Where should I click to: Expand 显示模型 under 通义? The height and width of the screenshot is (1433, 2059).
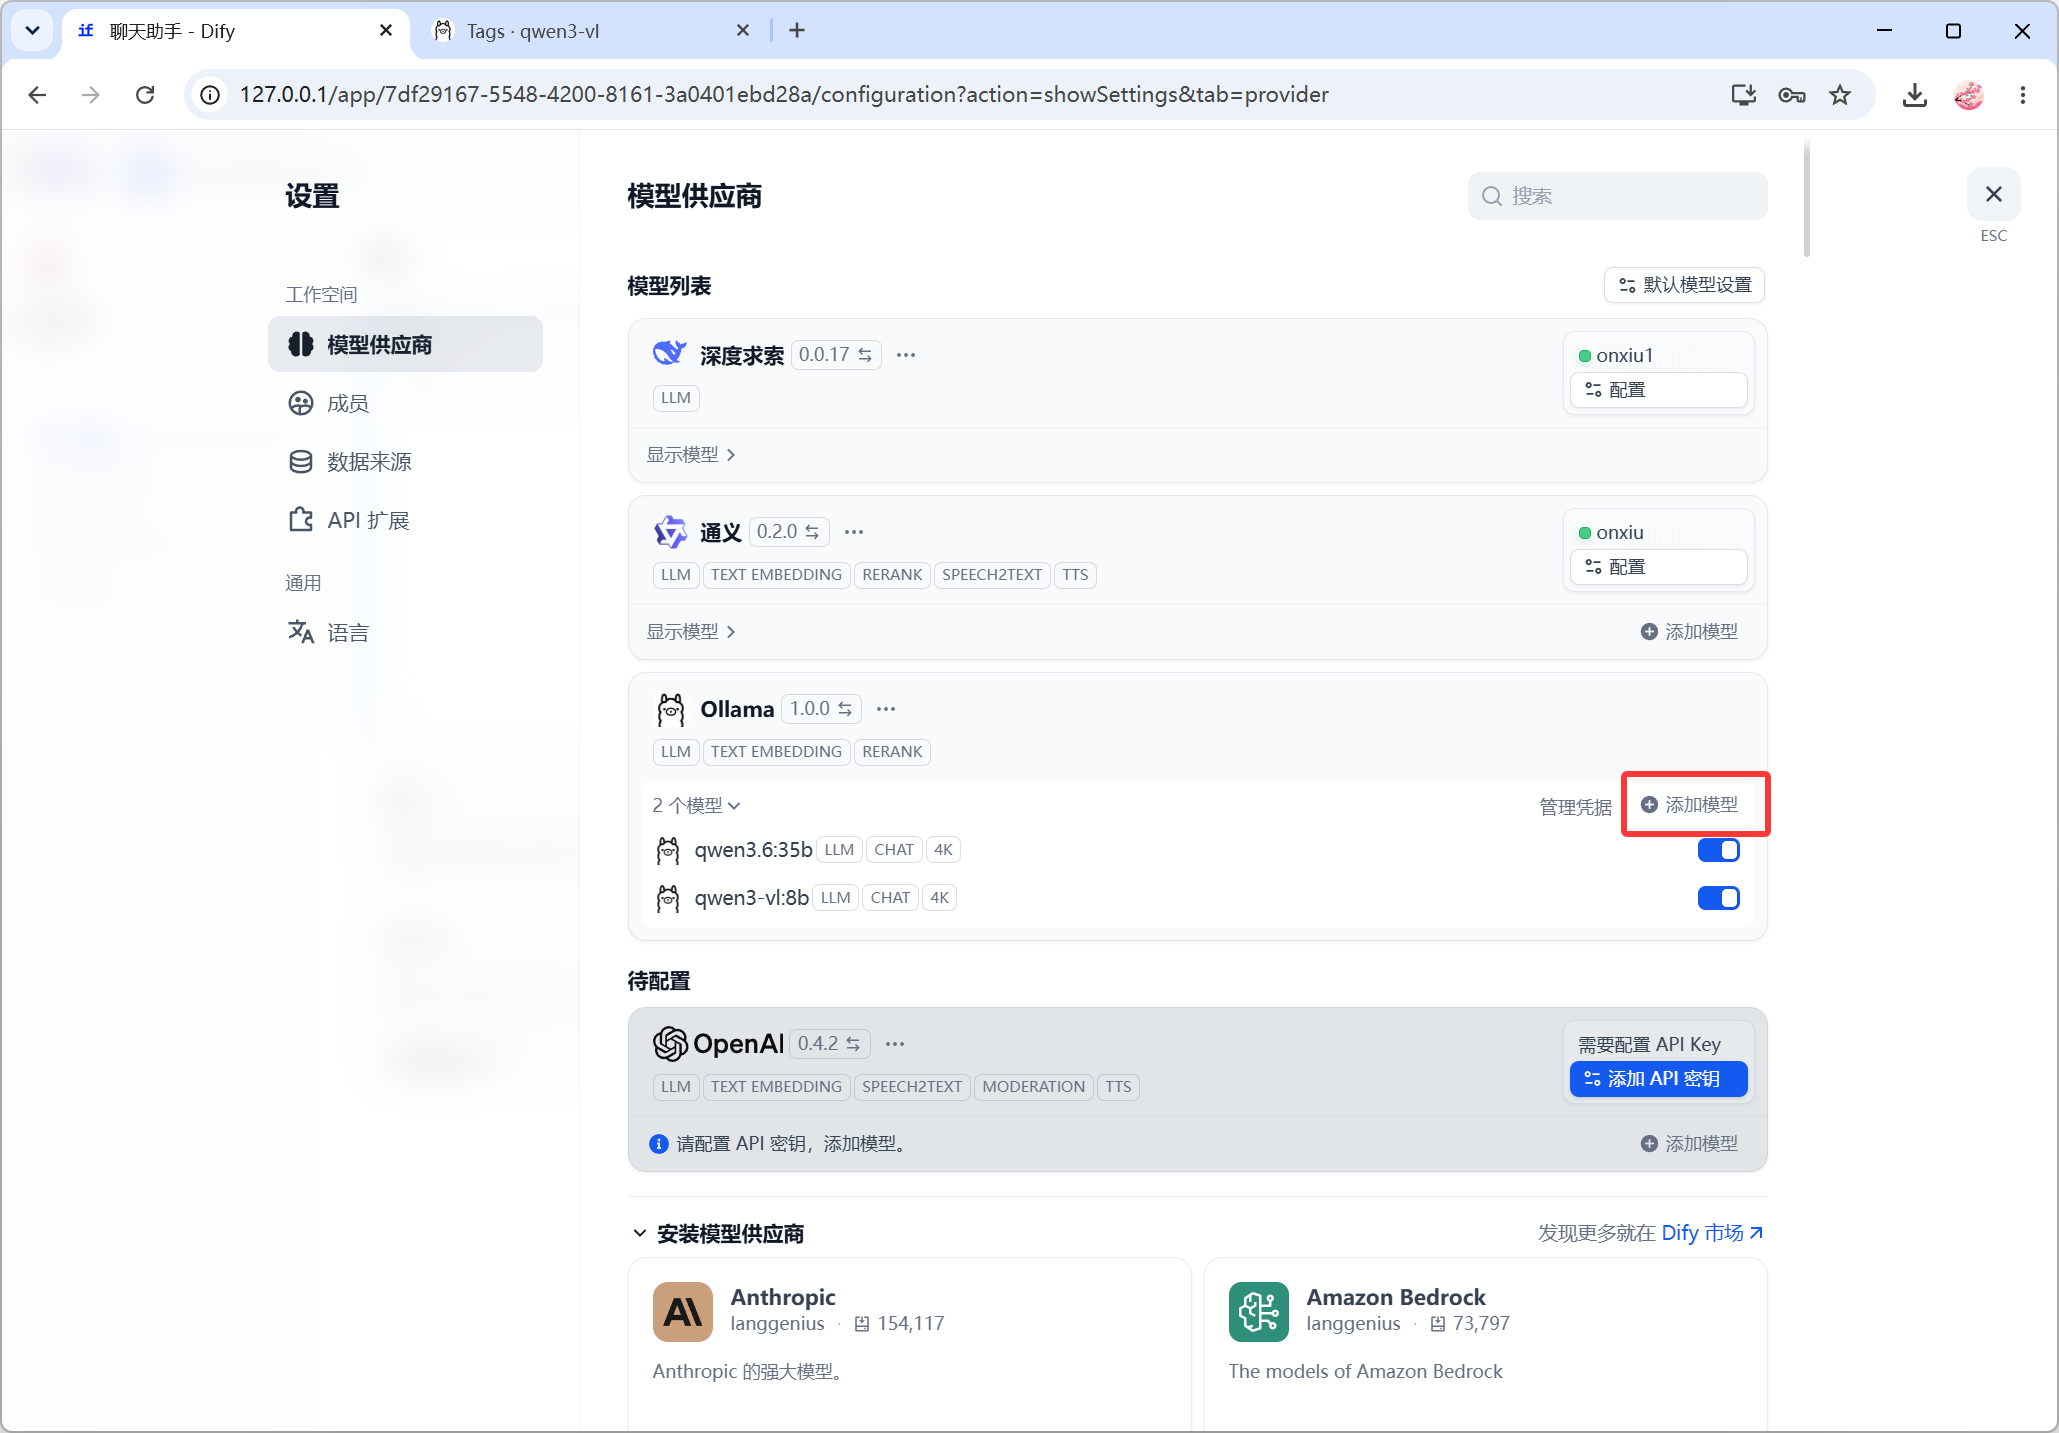click(691, 632)
